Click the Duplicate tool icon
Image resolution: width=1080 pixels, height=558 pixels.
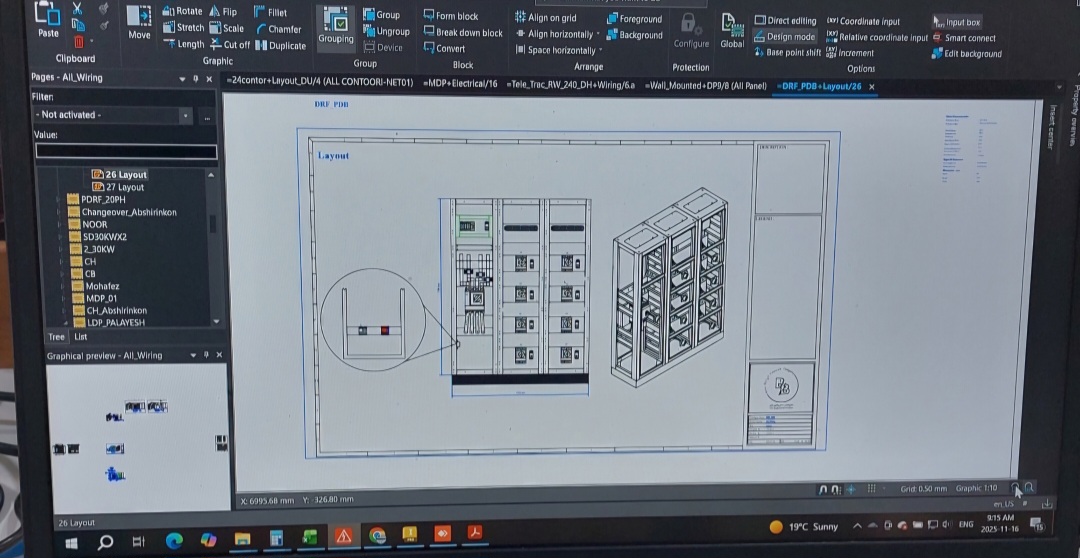(261, 46)
